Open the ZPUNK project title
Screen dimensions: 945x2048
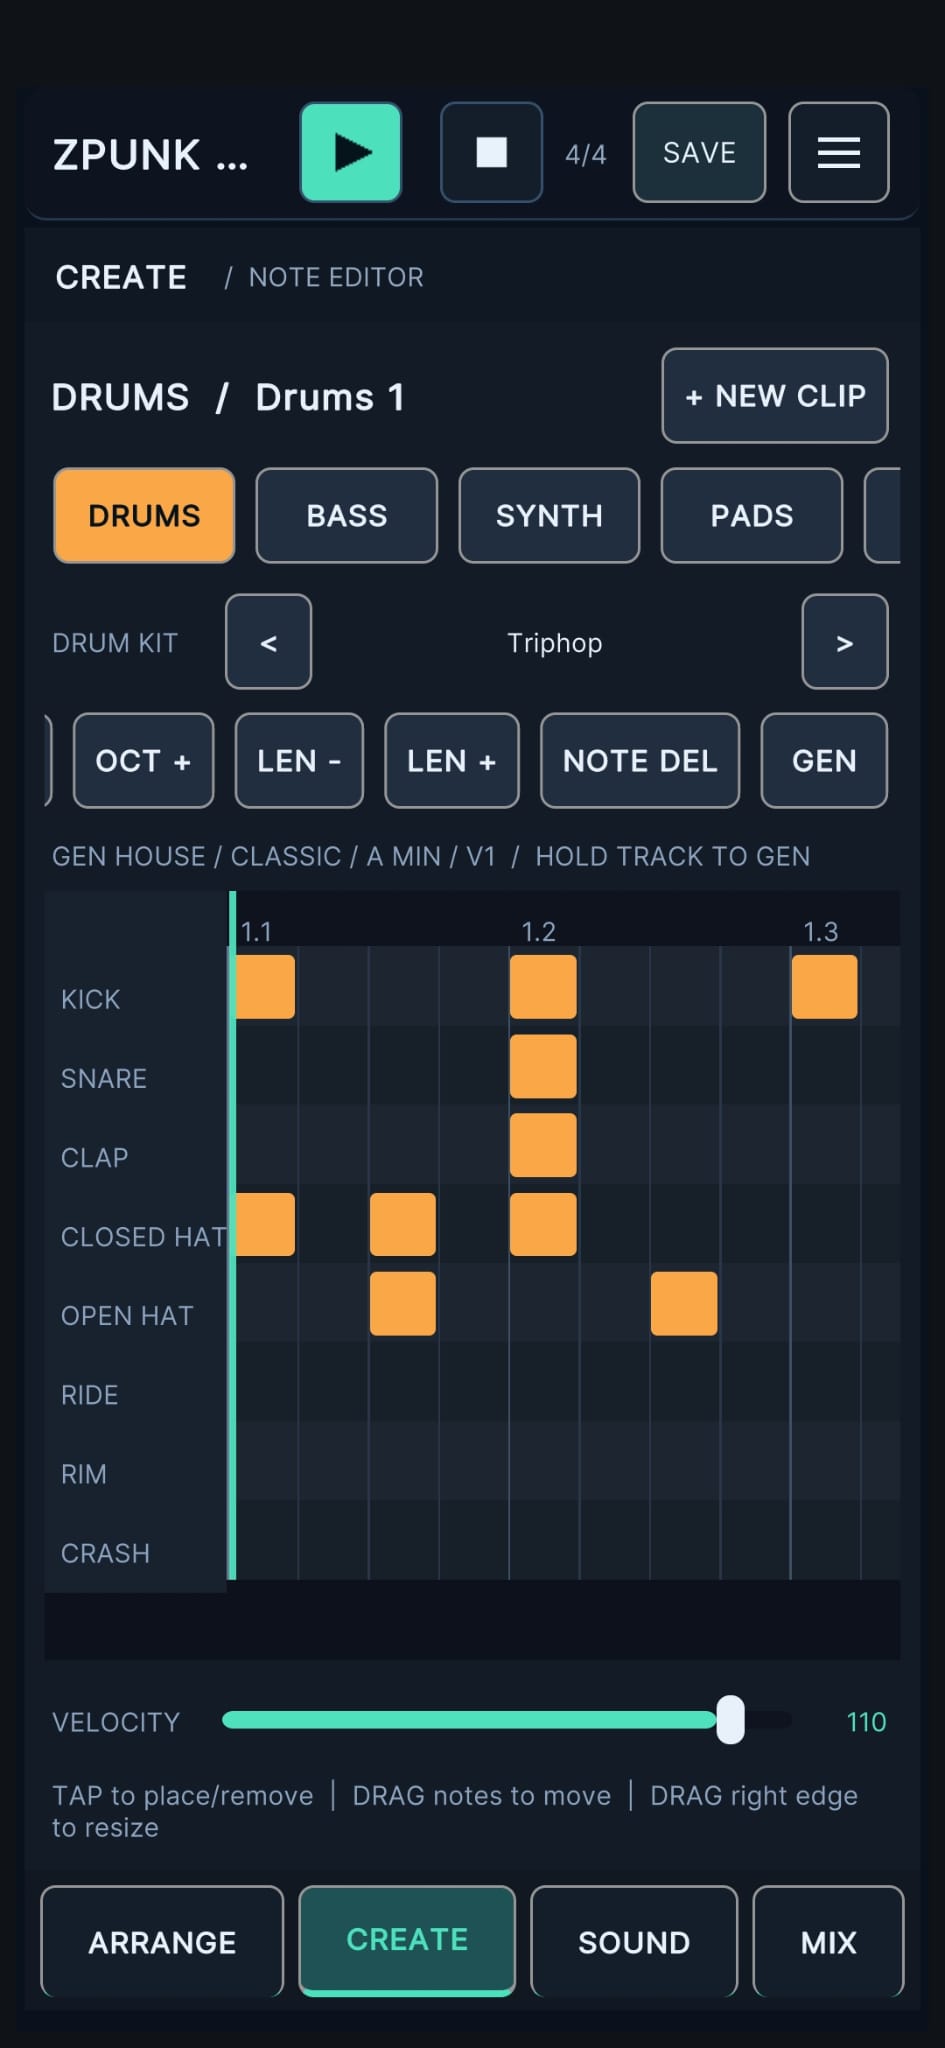[x=150, y=155]
